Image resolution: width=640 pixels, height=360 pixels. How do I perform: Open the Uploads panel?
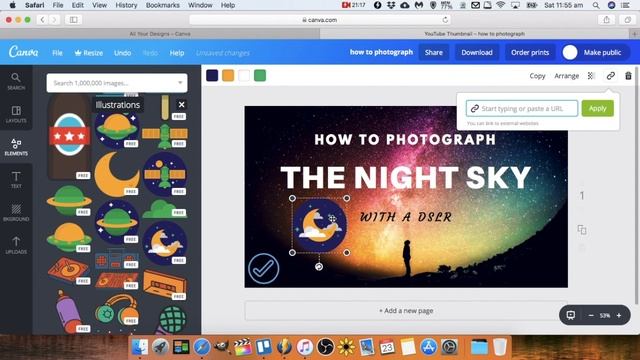pyautogui.click(x=16, y=245)
